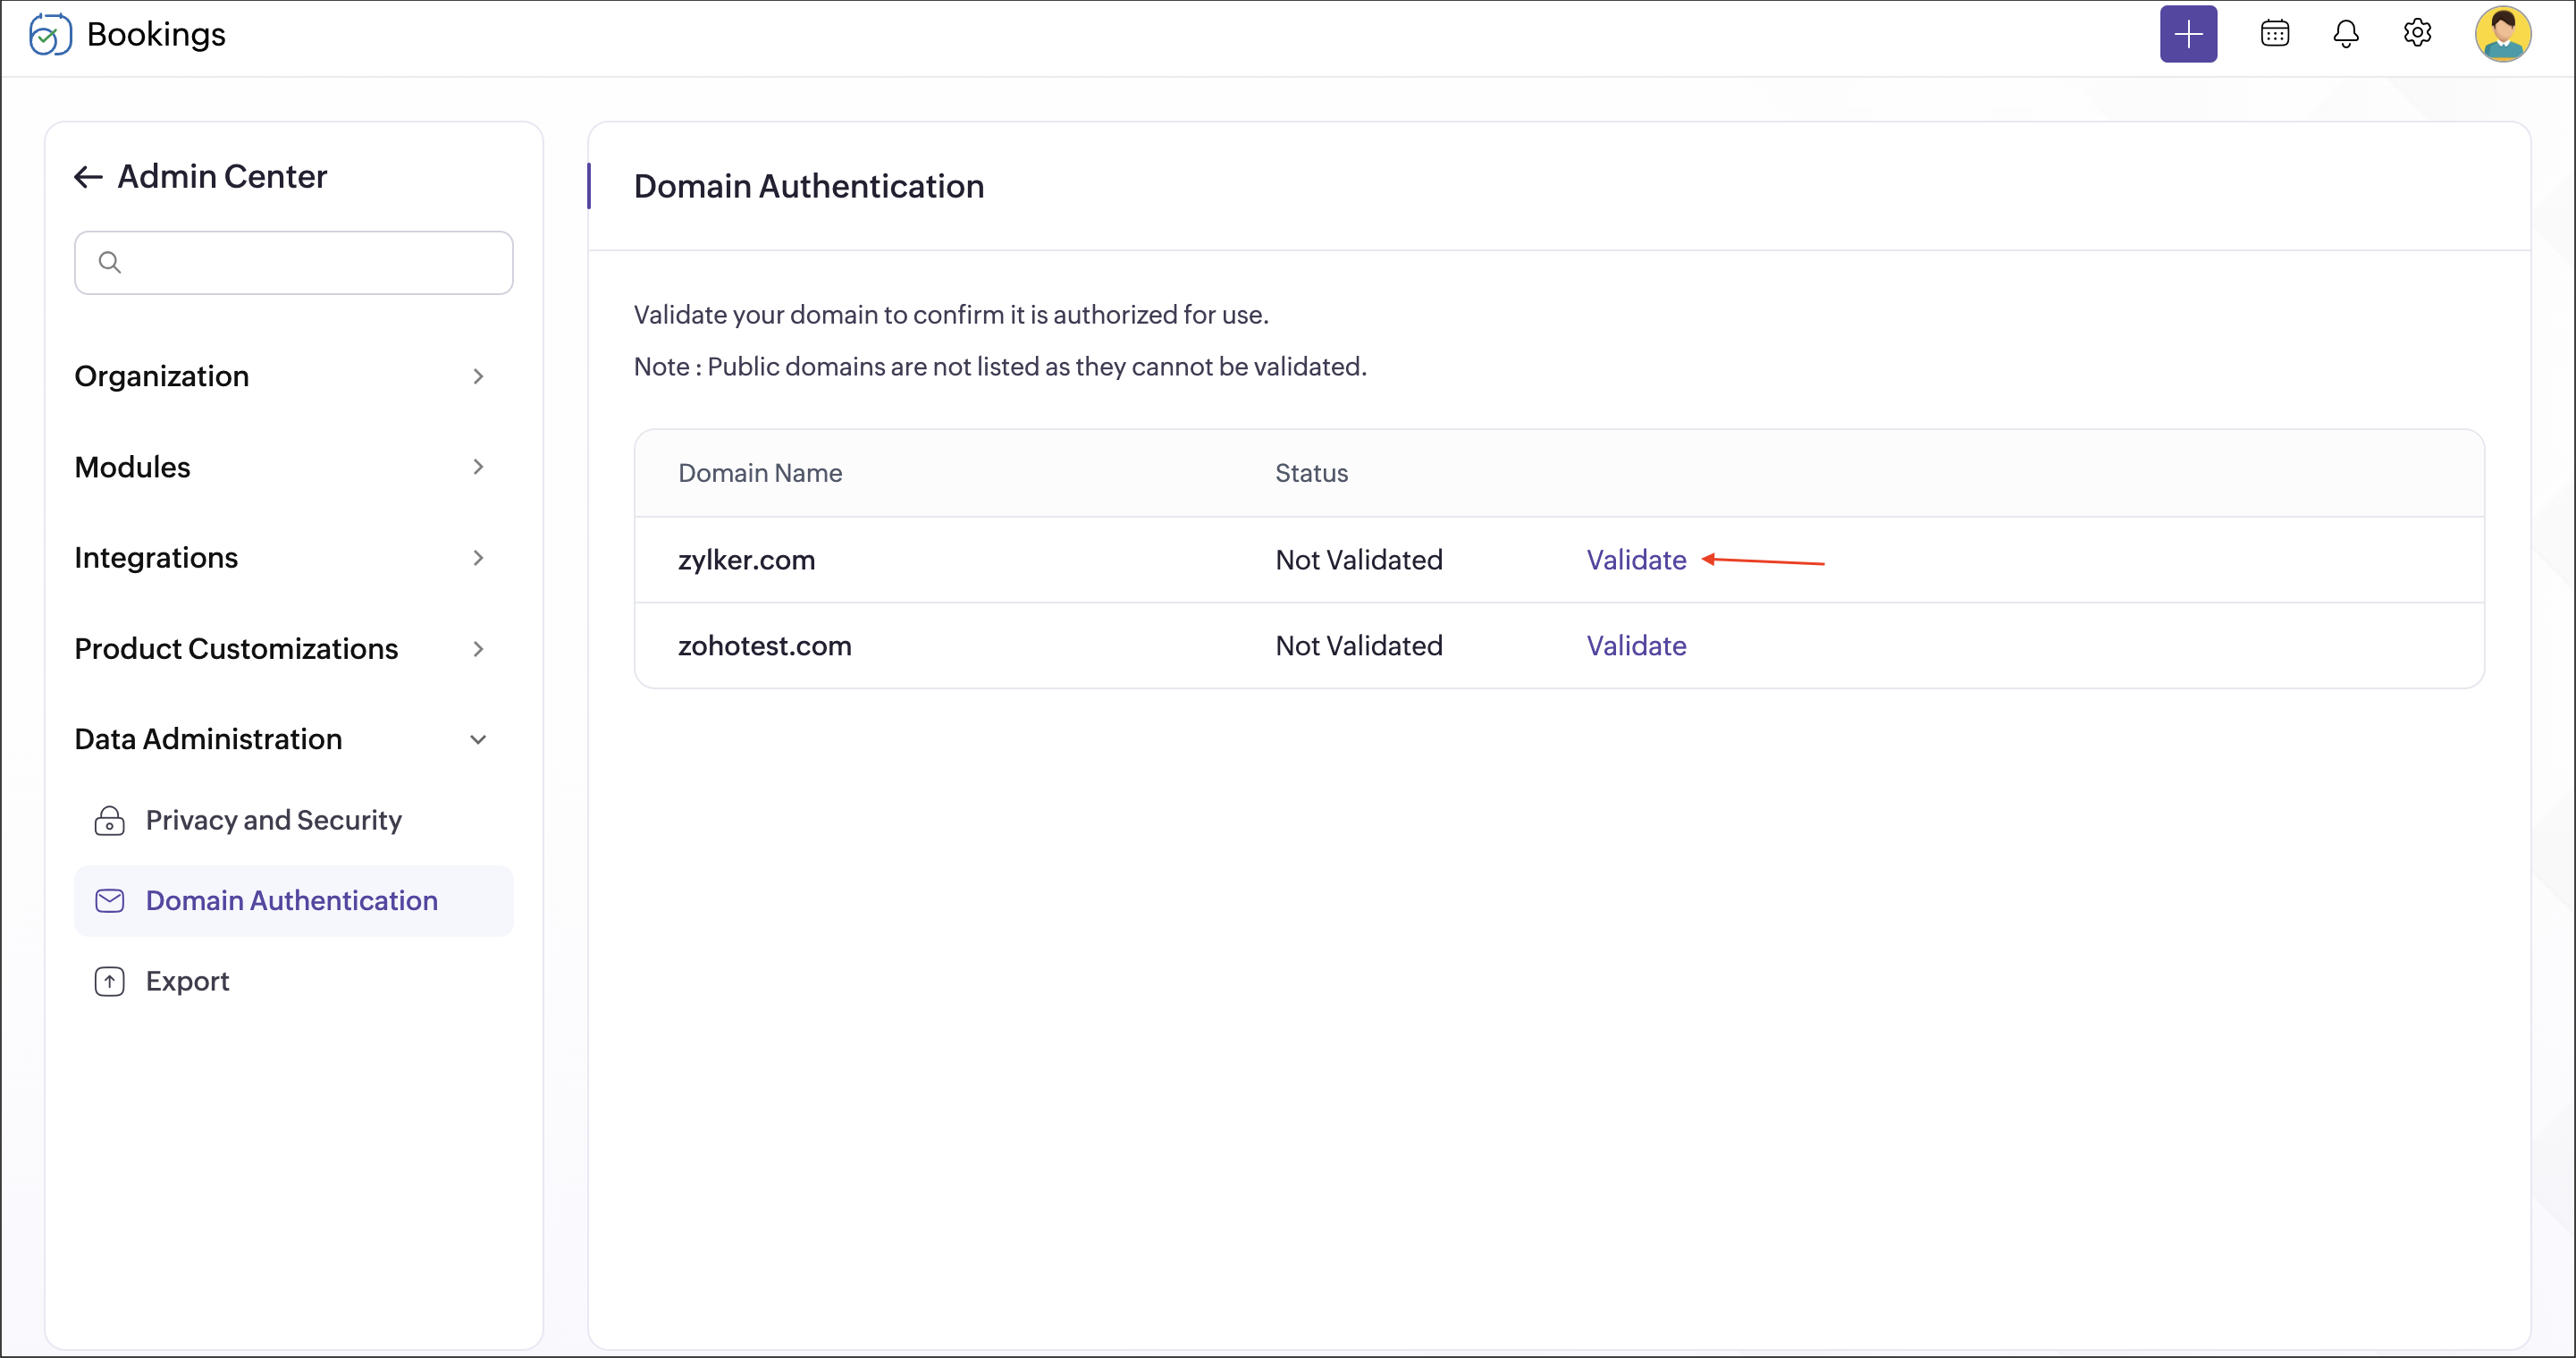2576x1358 pixels.
Task: Click the Export upload icon
Action: (109, 982)
